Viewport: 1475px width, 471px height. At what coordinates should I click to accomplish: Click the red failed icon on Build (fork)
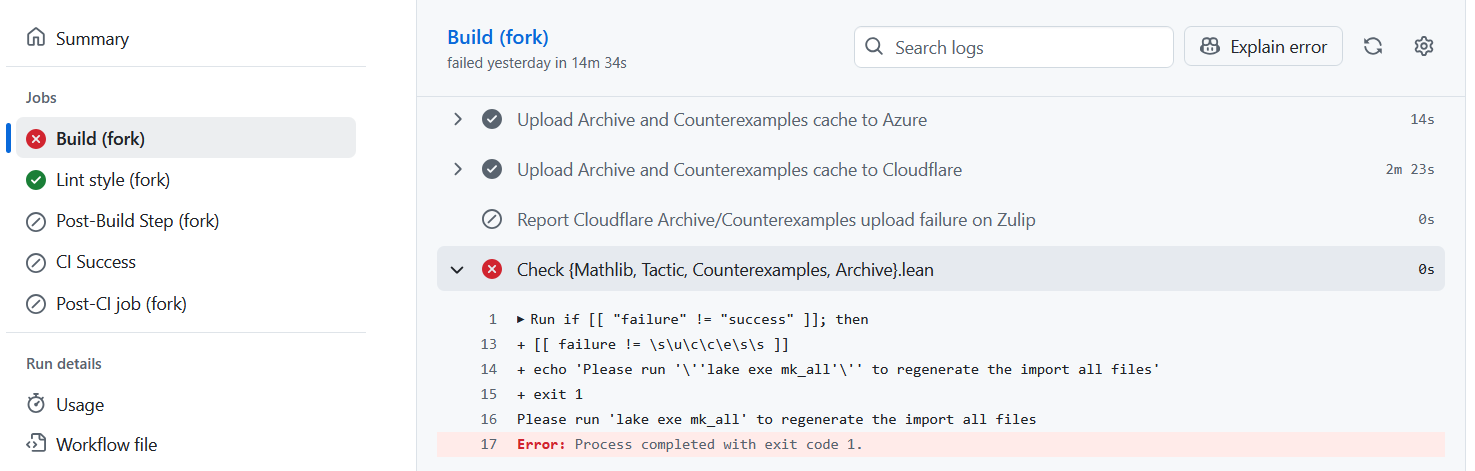[37, 139]
